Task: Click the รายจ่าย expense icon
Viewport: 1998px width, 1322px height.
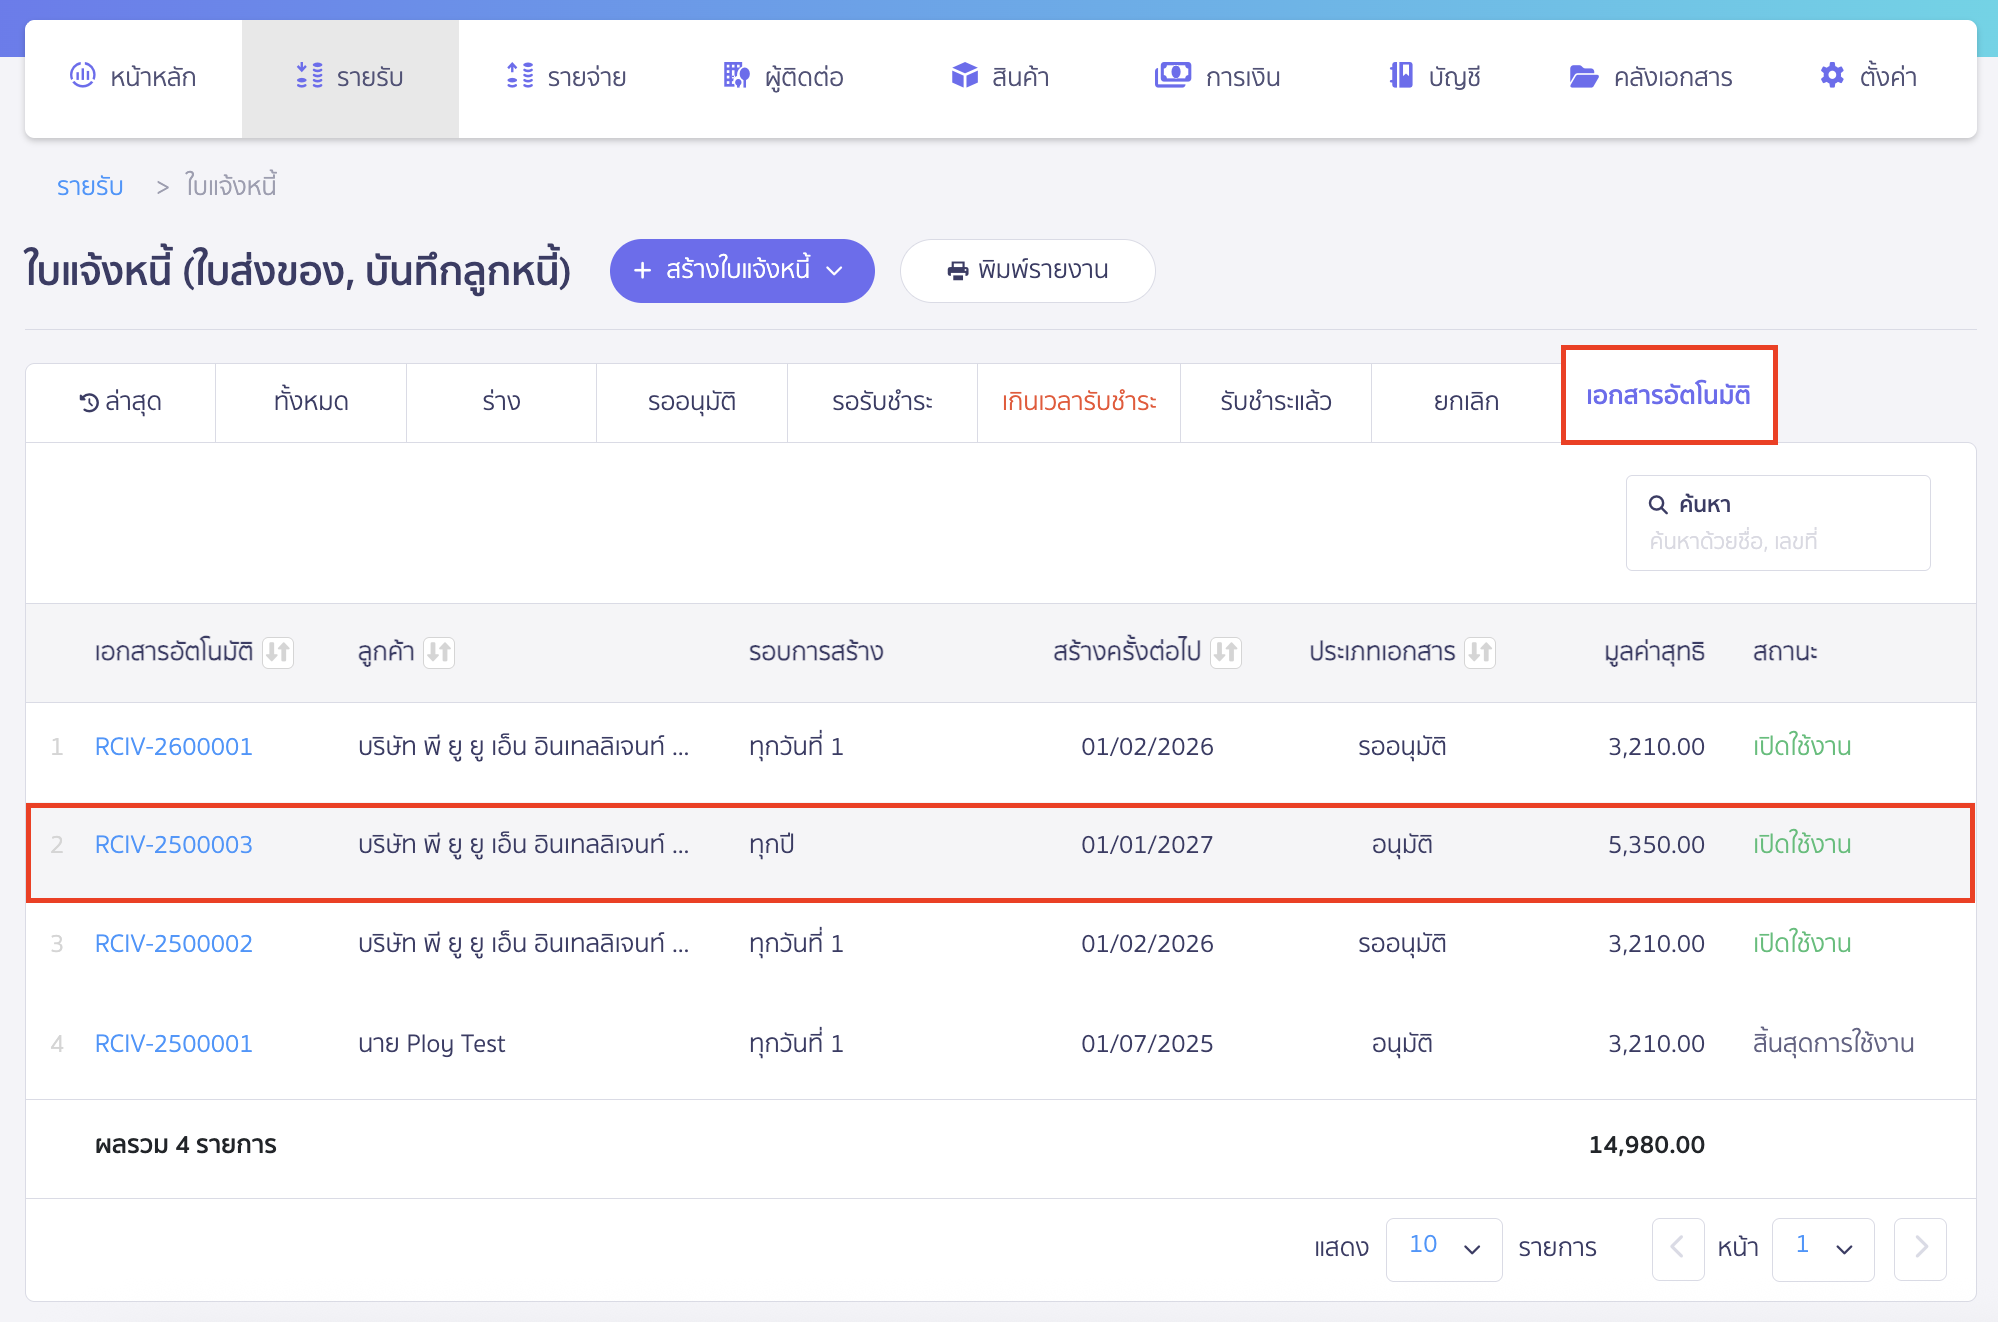Action: point(520,75)
